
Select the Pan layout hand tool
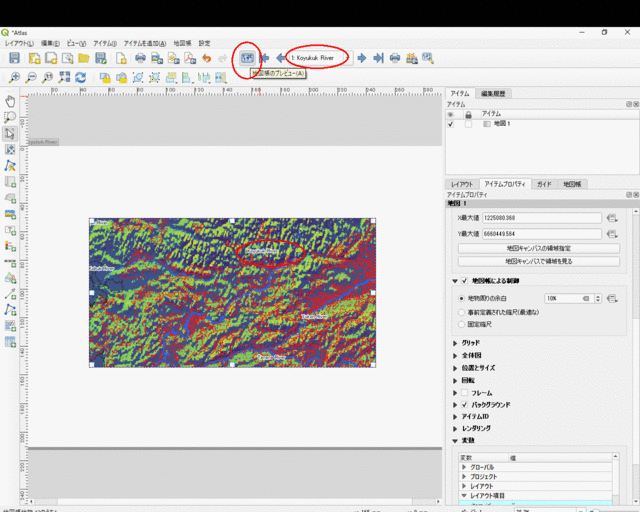click(10, 101)
